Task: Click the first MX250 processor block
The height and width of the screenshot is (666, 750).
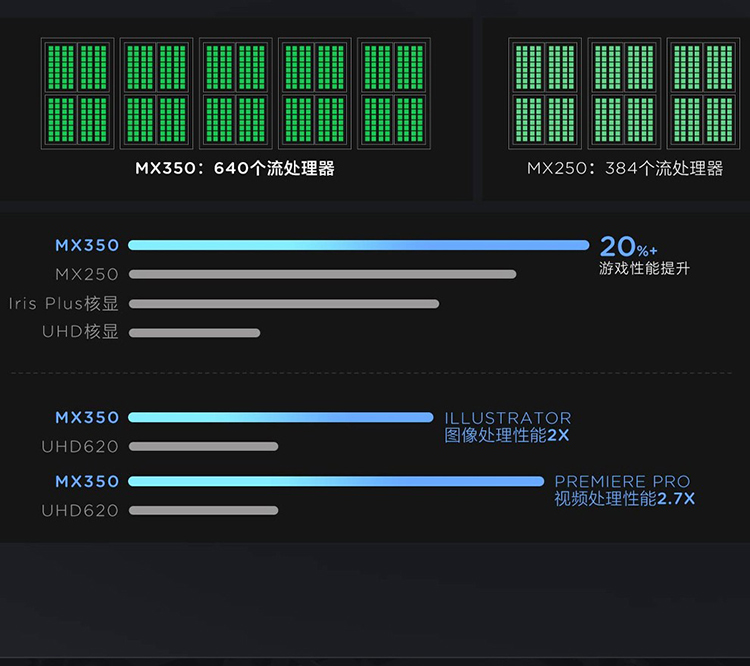Action: point(545,94)
